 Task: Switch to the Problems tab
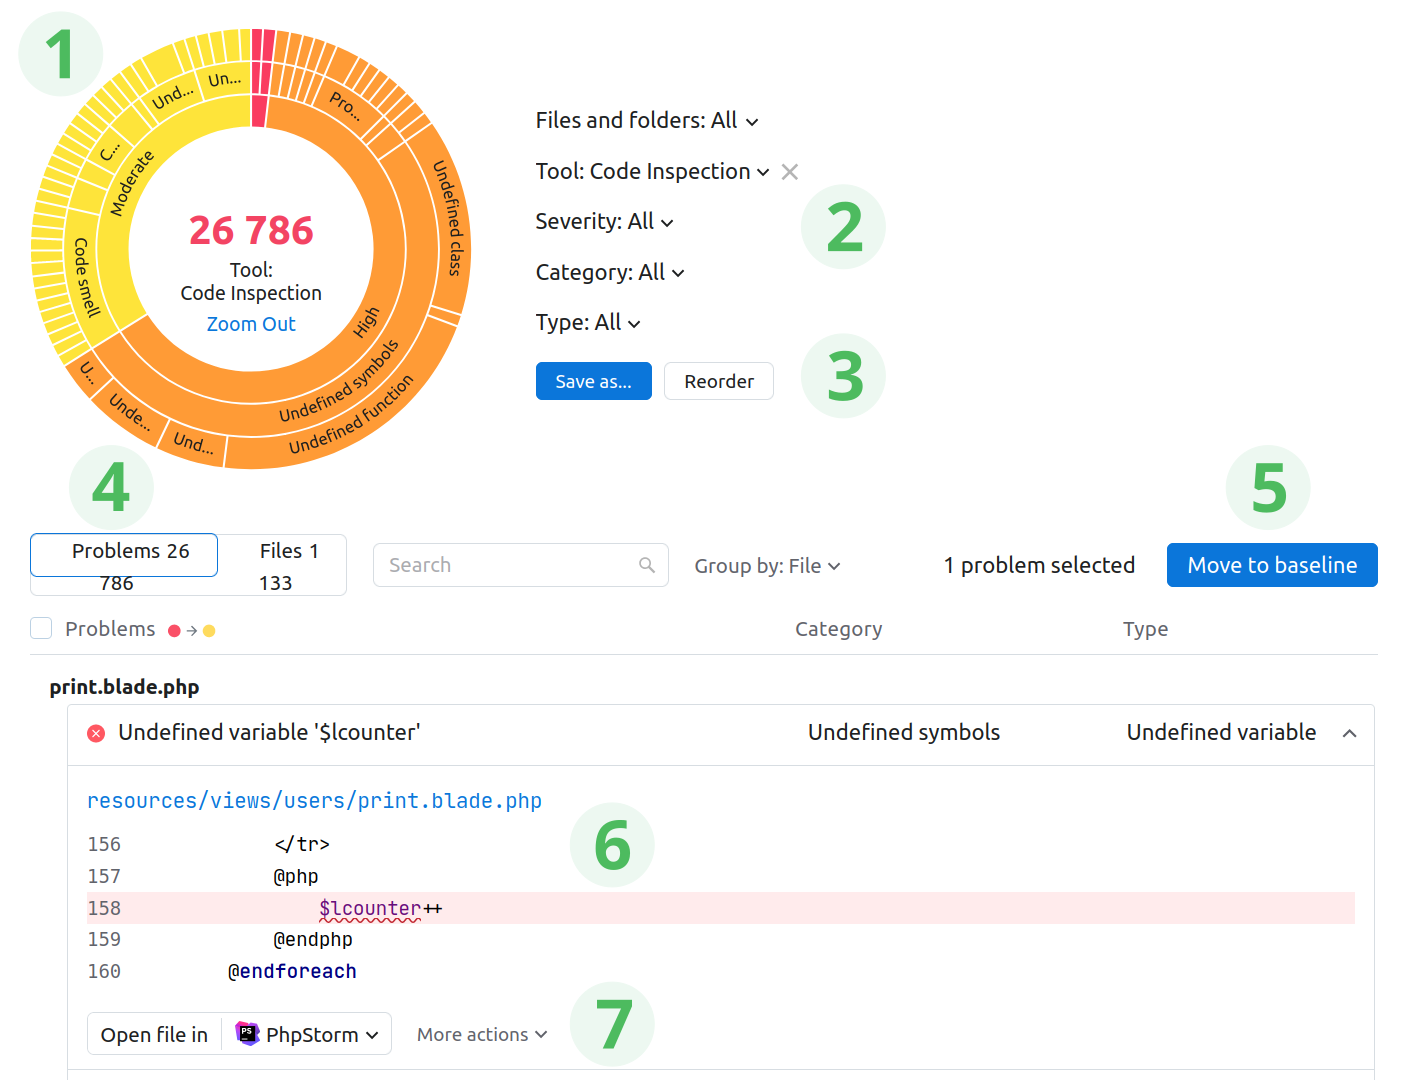coord(123,564)
